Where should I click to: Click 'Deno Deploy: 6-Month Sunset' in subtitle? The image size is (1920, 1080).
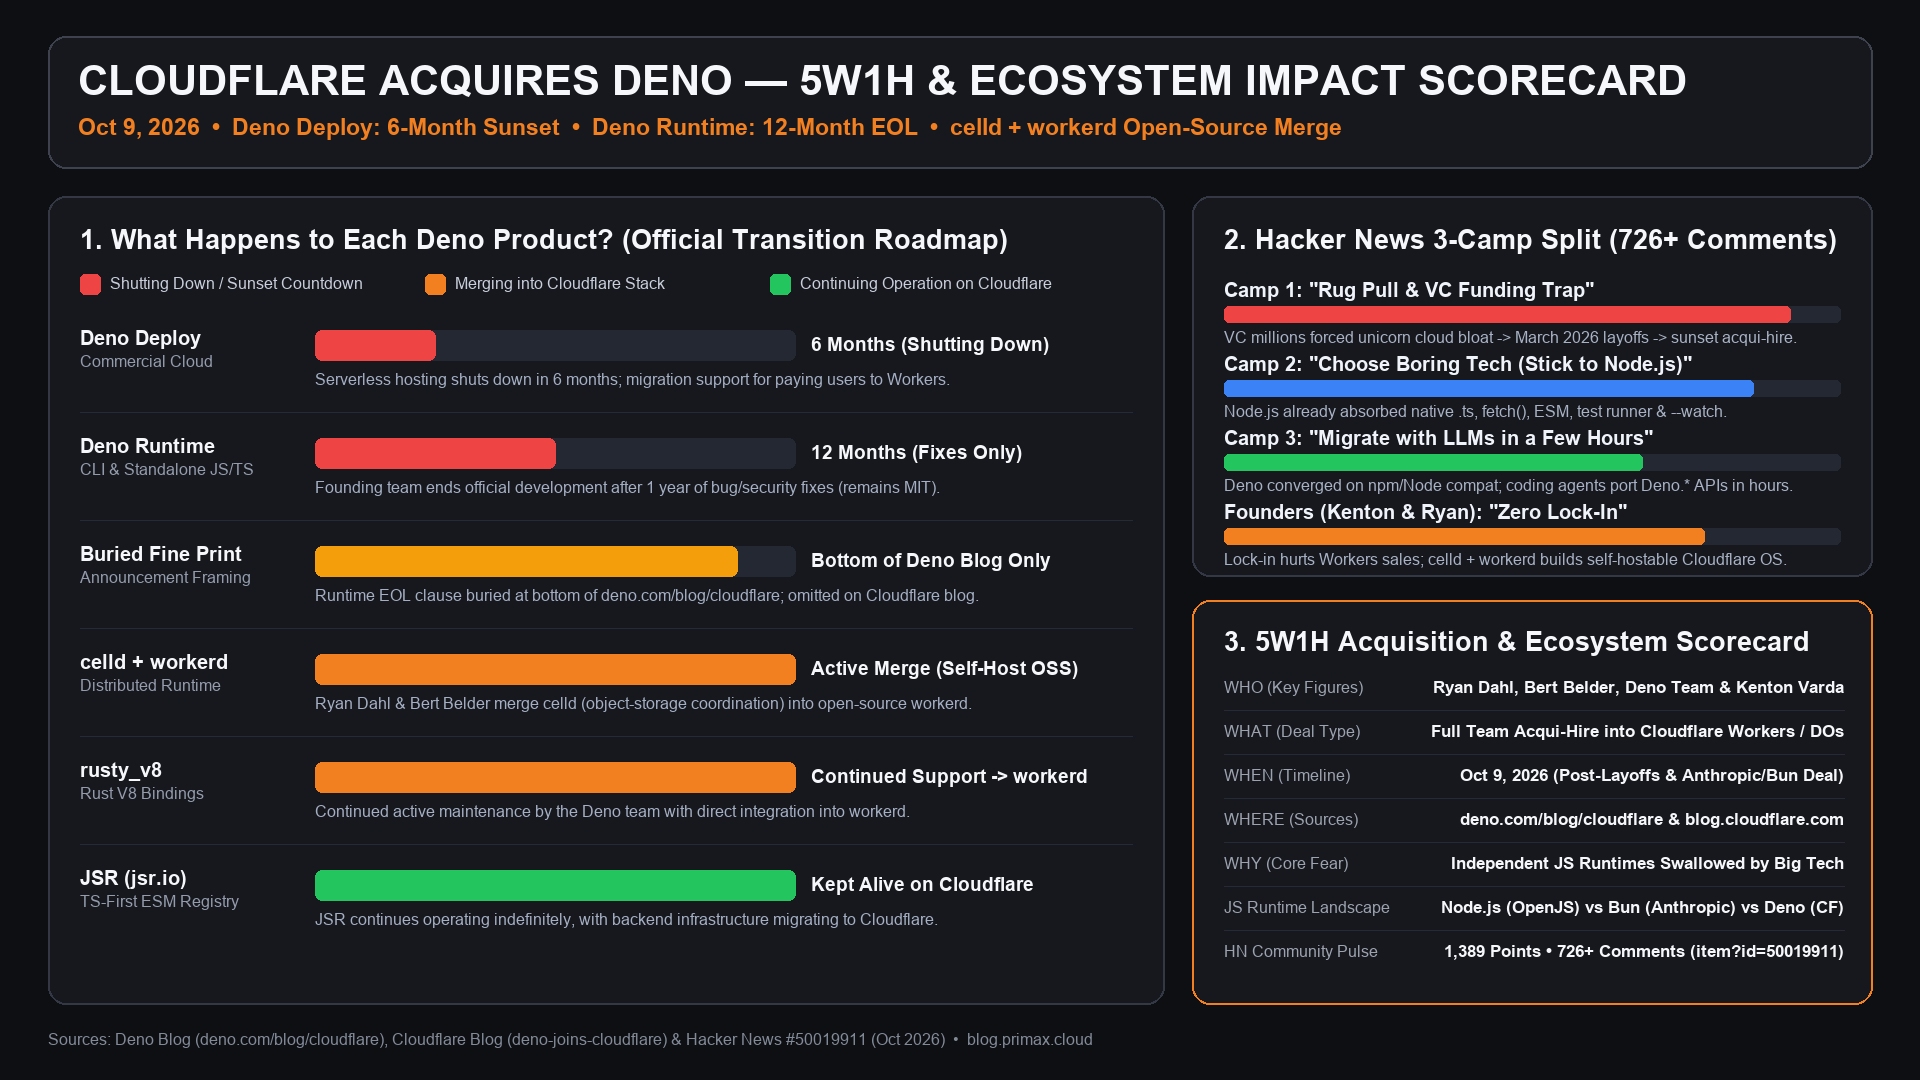coord(395,127)
